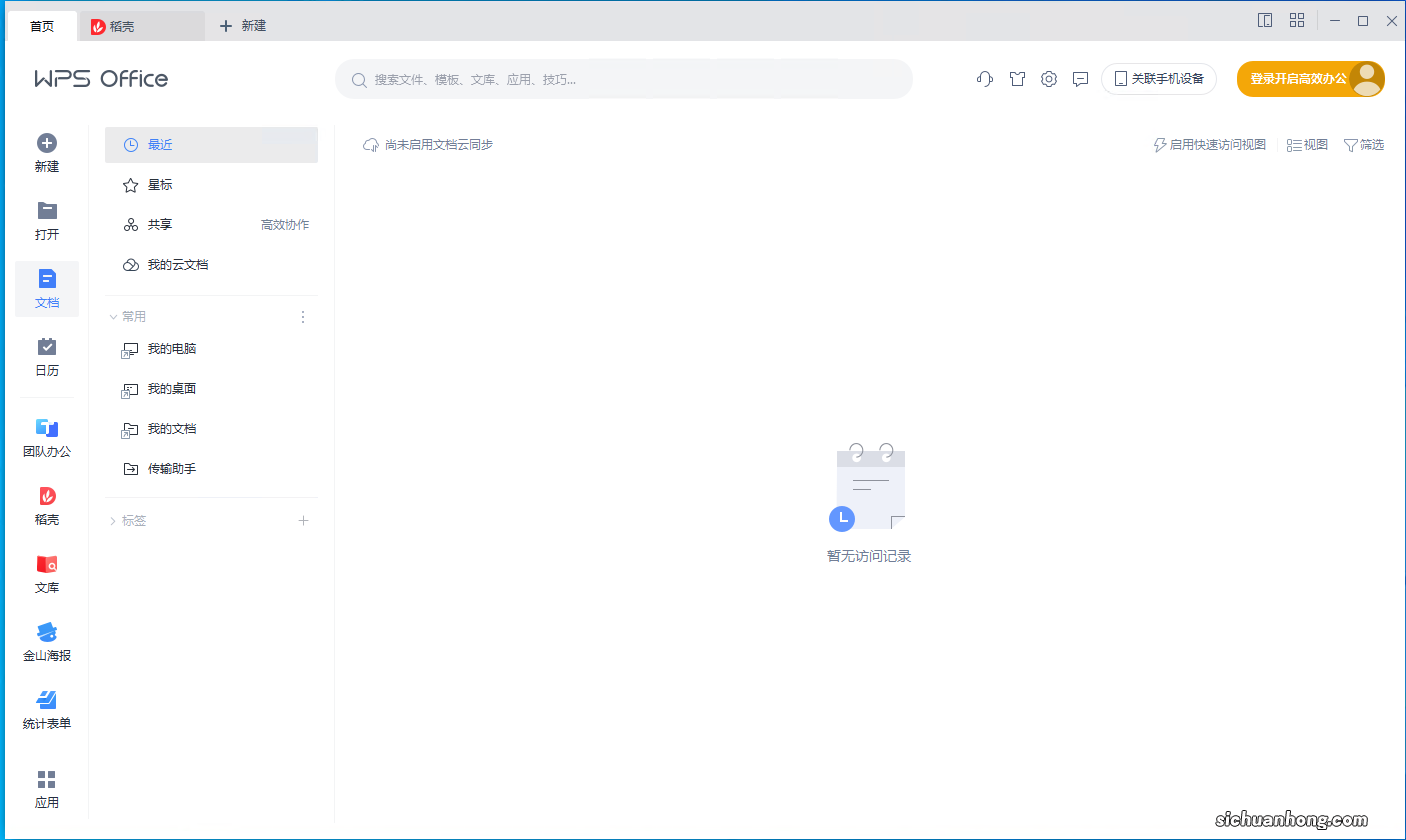Image resolution: width=1406 pixels, height=840 pixels.
Task: Focus the search files and templates field
Action: tap(624, 79)
